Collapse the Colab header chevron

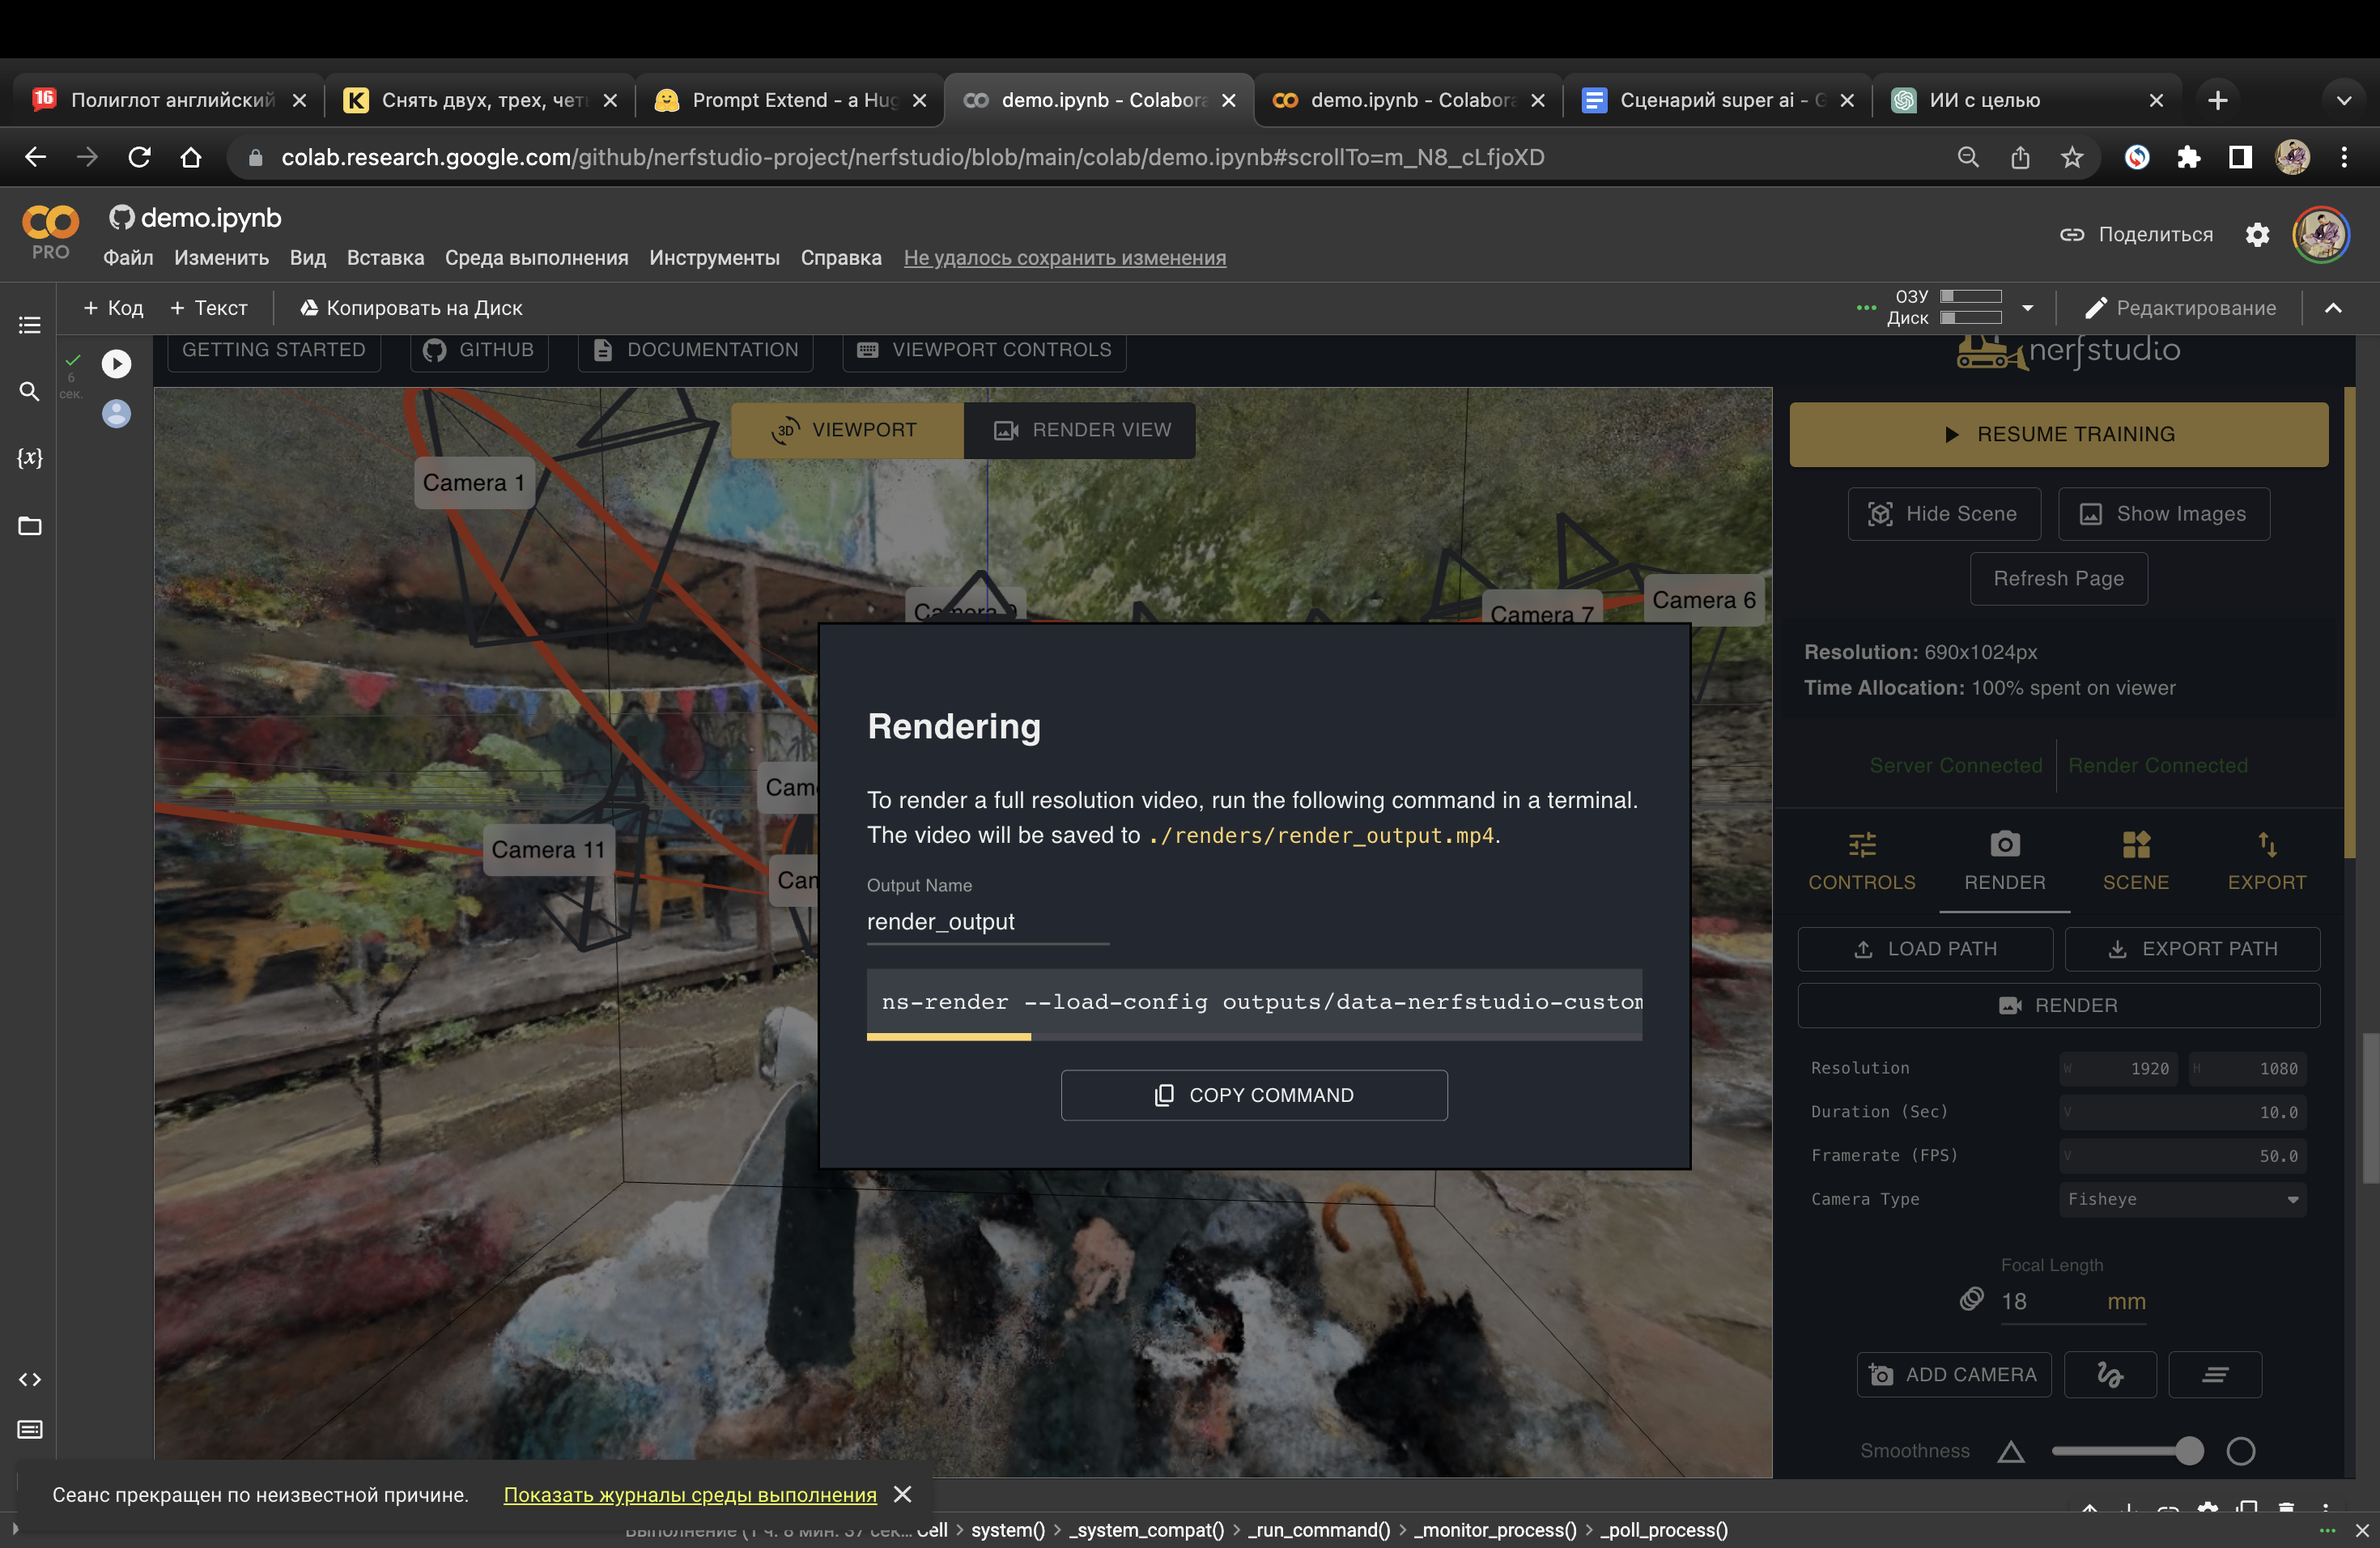click(x=2333, y=308)
